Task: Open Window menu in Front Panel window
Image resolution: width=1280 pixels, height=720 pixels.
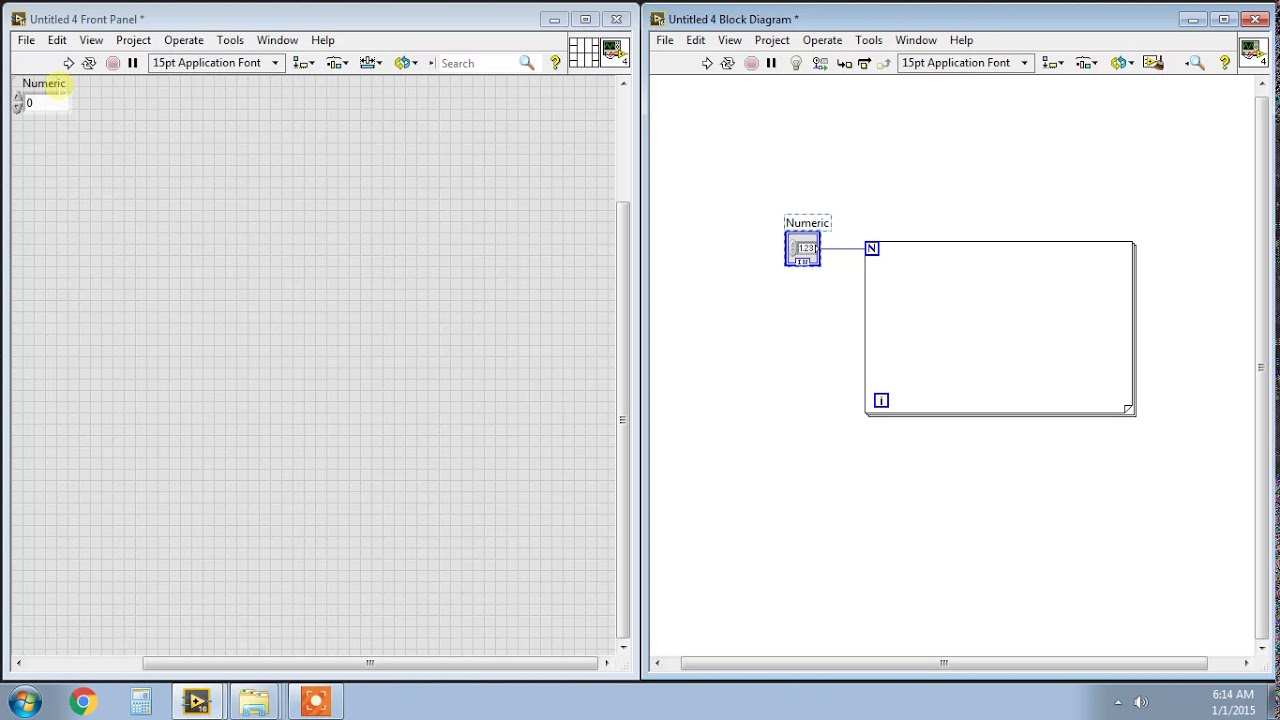Action: tap(277, 40)
